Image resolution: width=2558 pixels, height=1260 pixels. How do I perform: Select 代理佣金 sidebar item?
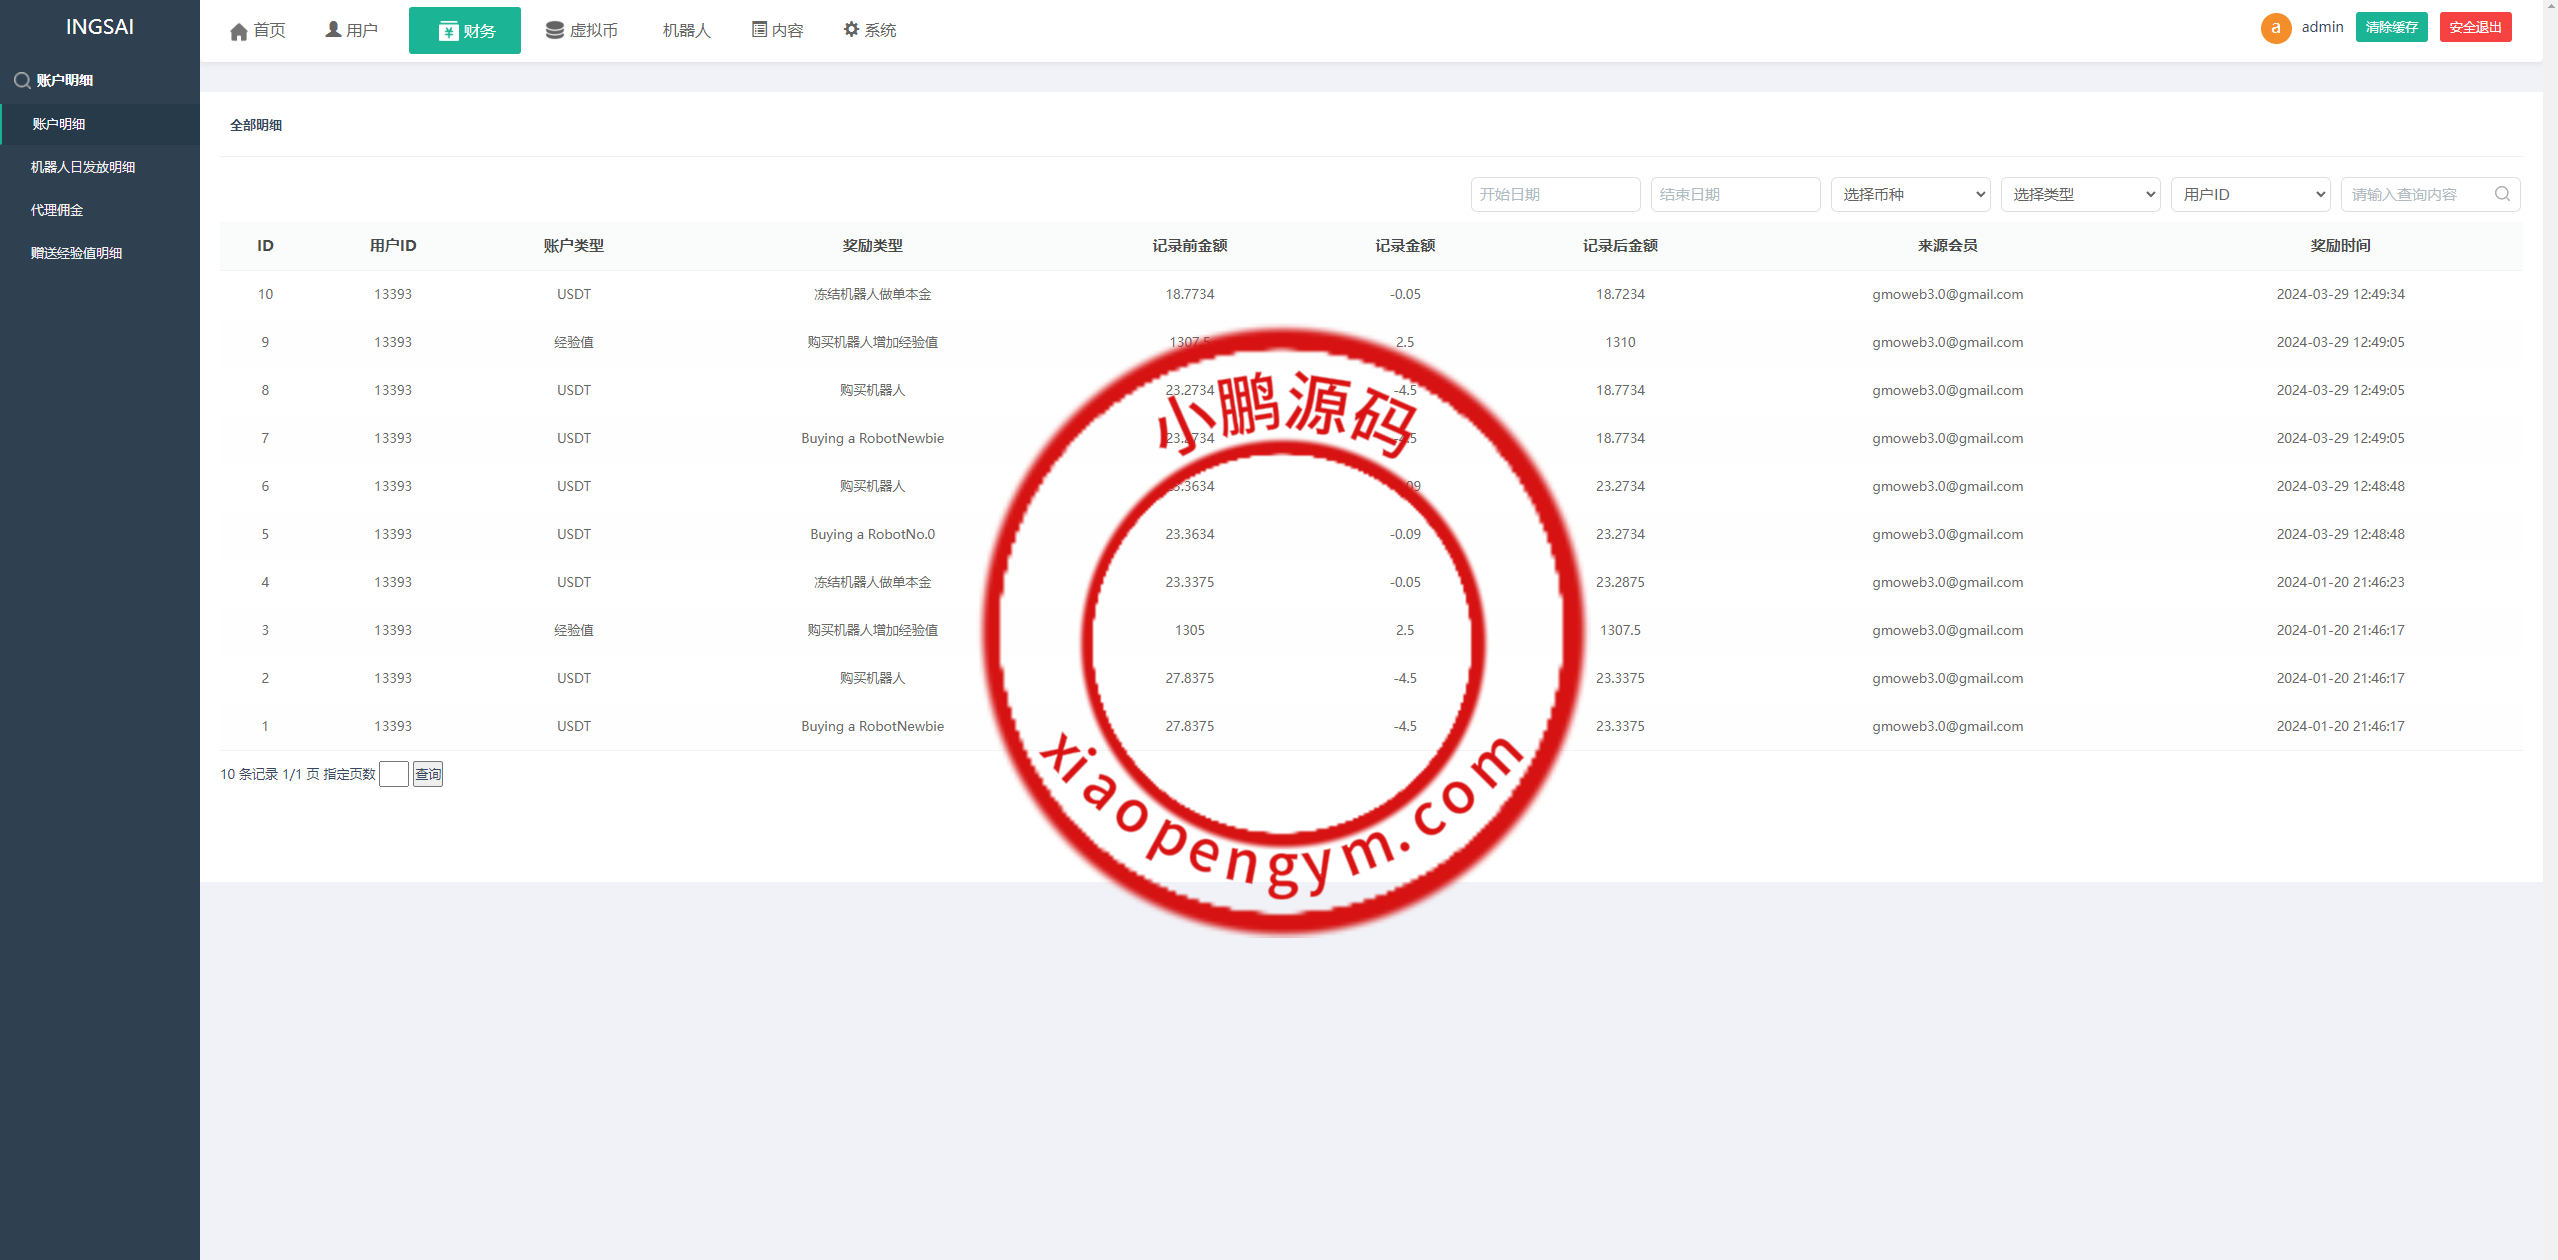(x=57, y=210)
